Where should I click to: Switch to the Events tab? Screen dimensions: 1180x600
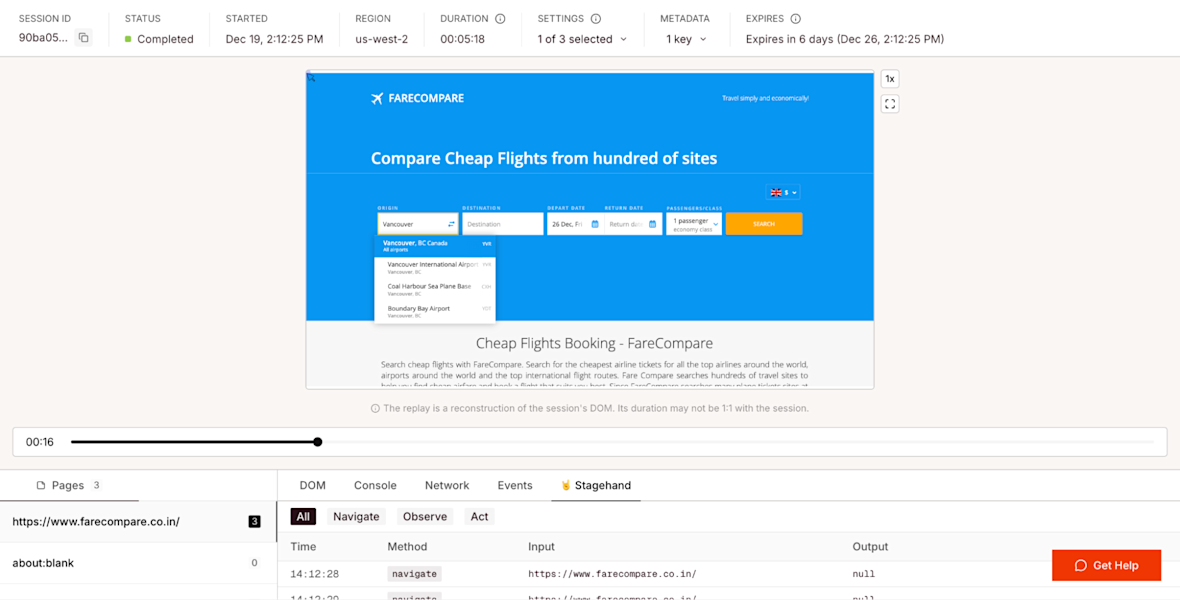pos(515,486)
